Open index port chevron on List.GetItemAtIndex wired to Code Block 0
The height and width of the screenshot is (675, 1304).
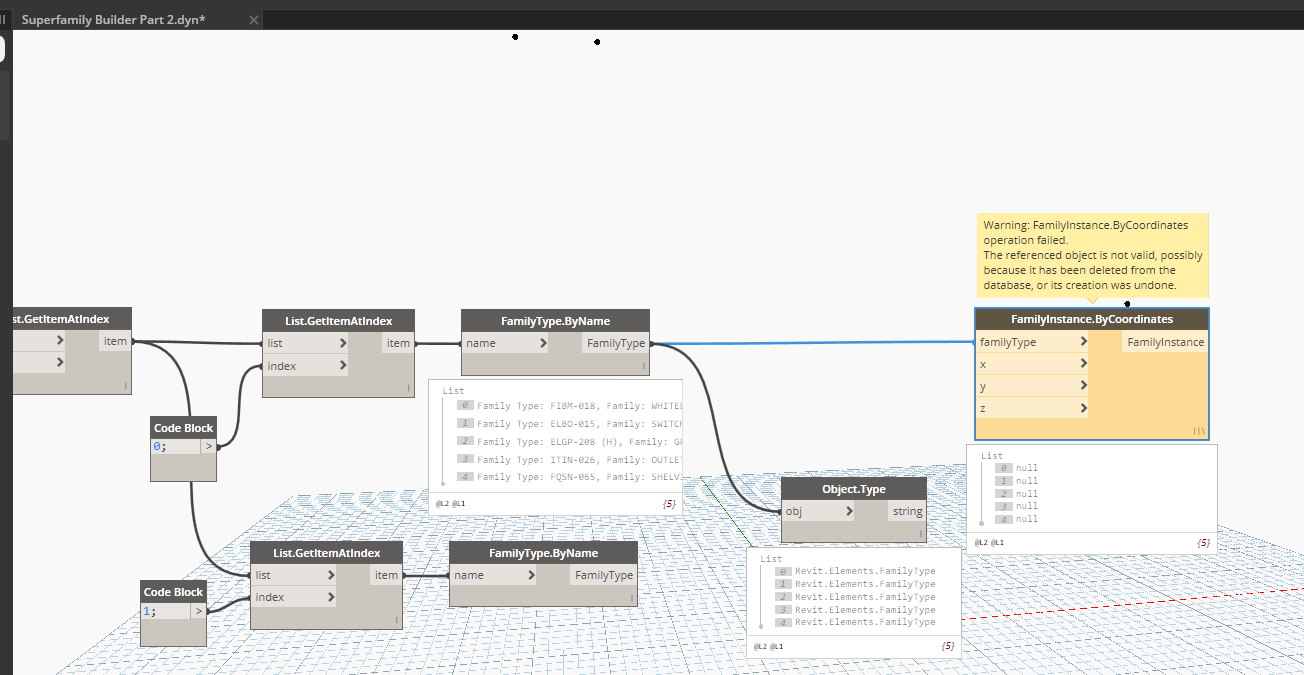click(x=344, y=365)
